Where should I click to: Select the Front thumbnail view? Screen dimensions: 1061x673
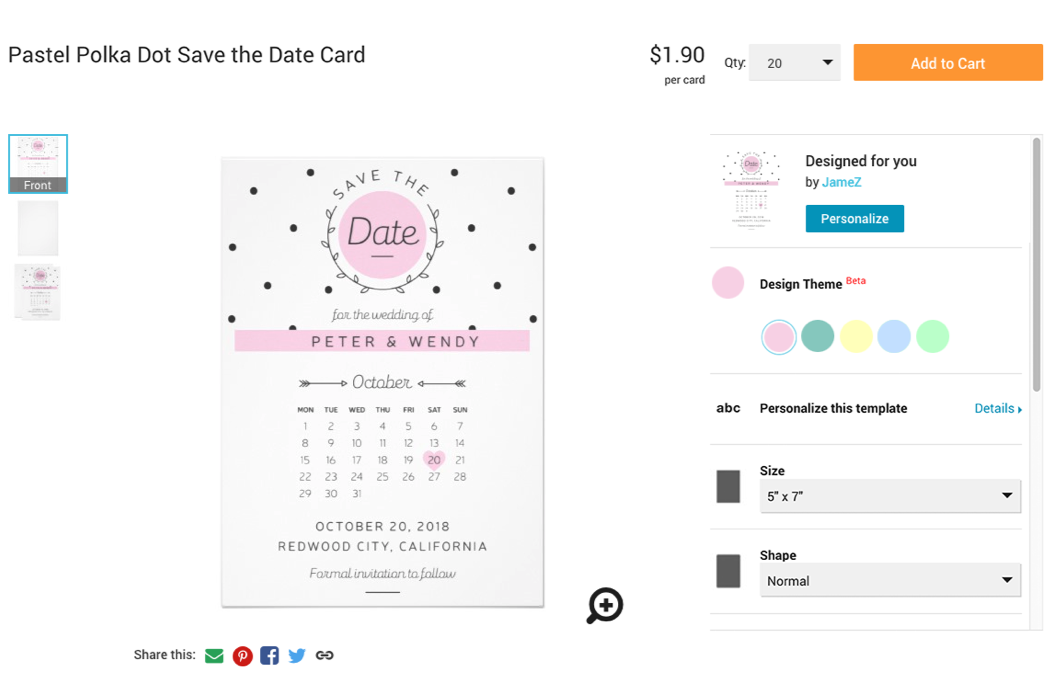[x=38, y=164]
